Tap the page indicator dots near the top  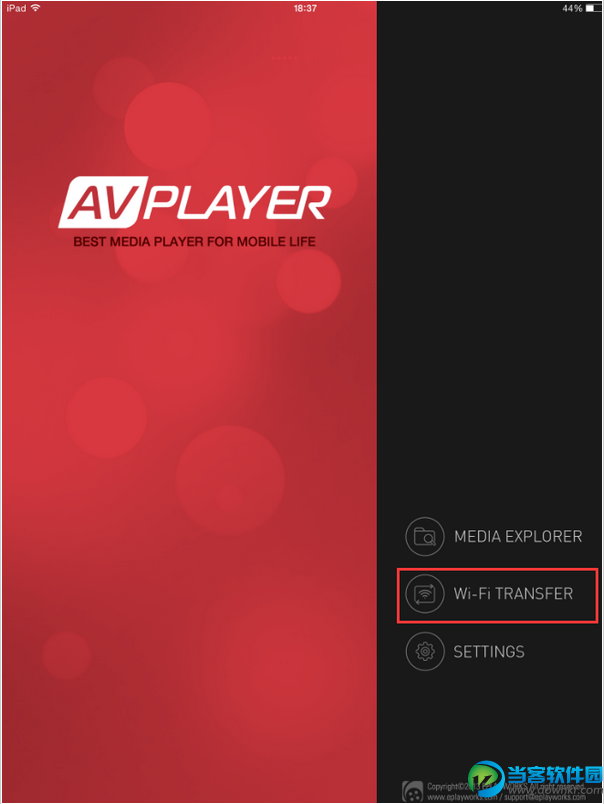[284, 58]
